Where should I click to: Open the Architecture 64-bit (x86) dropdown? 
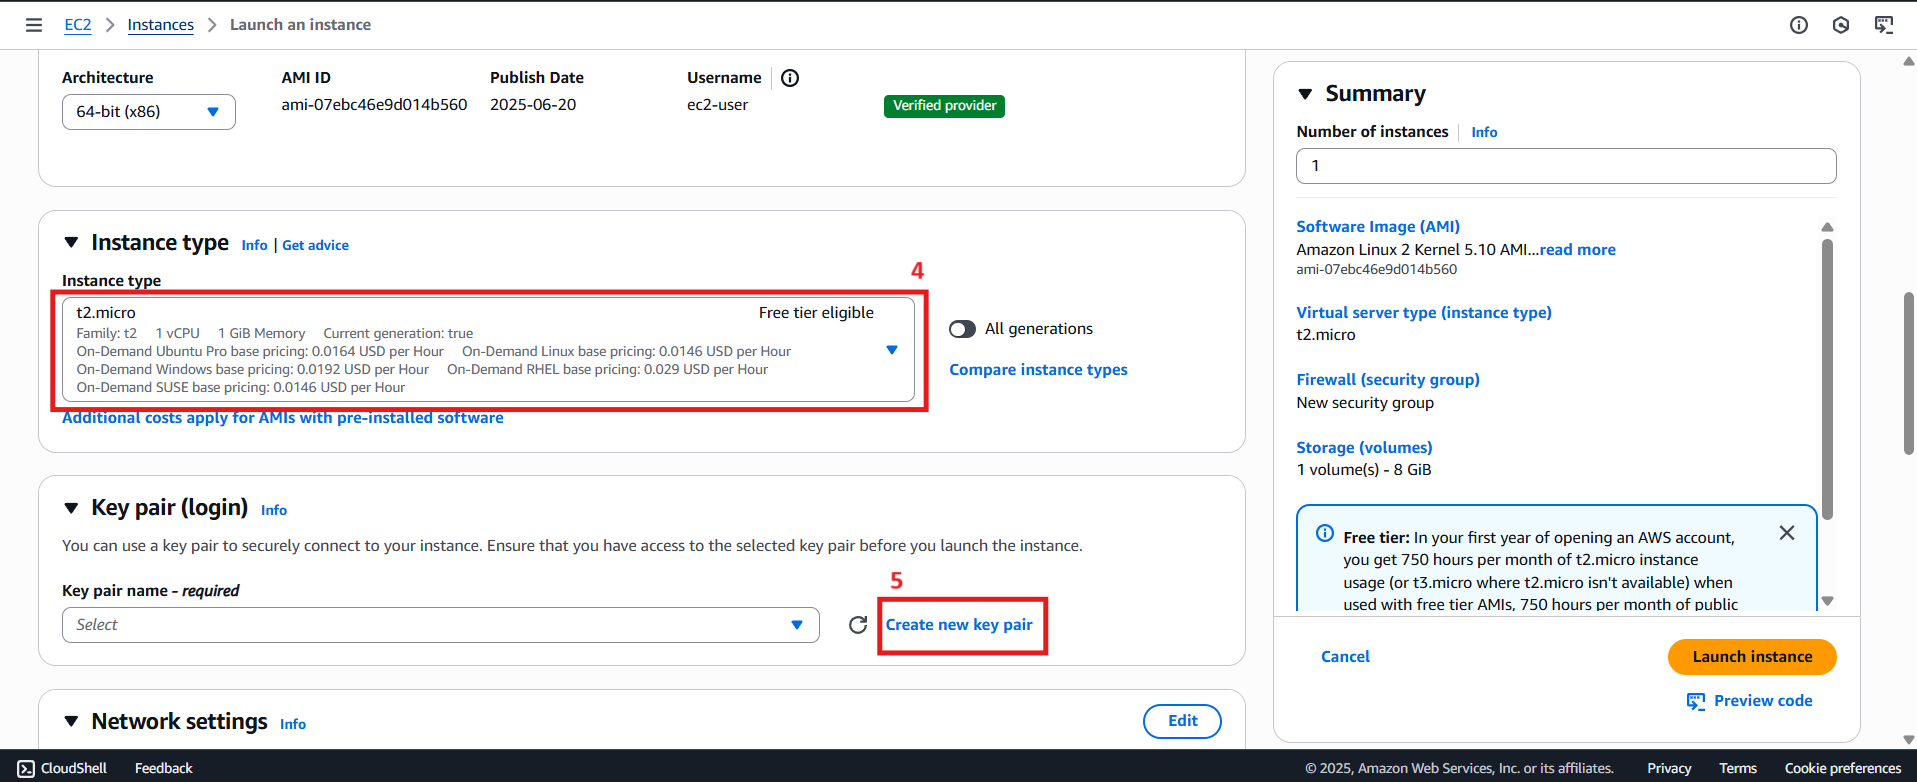tap(149, 112)
